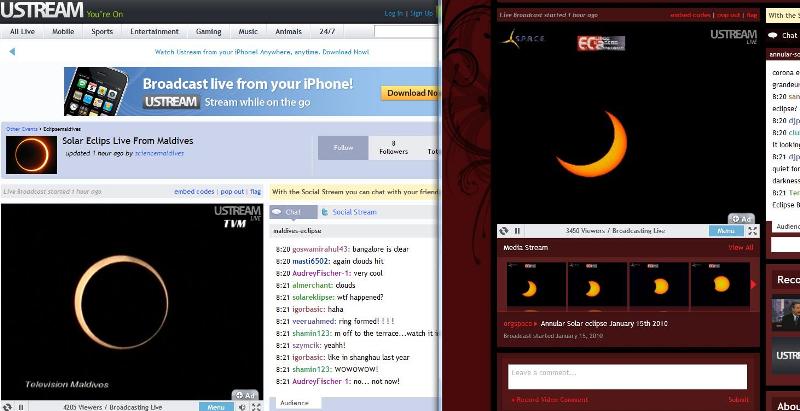Click embed codes link in right window
Screen dimensions: 800x411
[690, 15]
